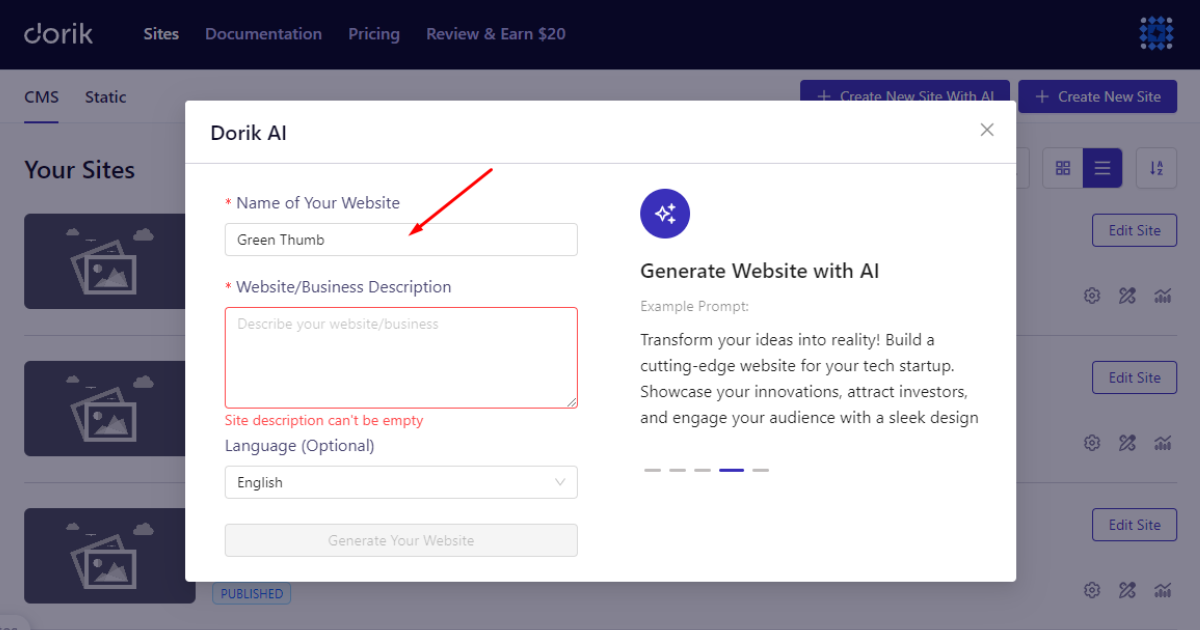Image resolution: width=1200 pixels, height=630 pixels.
Task: Open settings gear of third site row
Action: pos(1092,589)
